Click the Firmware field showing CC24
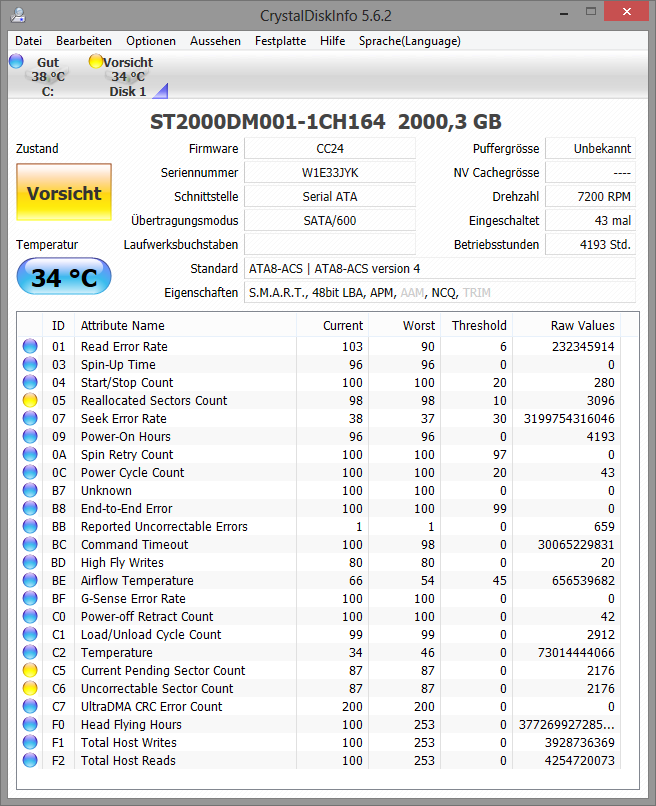 click(x=330, y=149)
